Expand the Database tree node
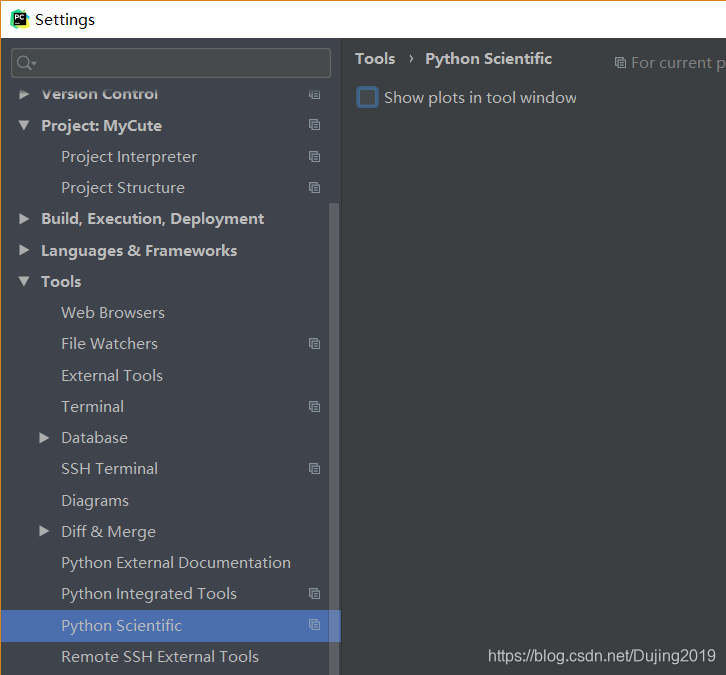 (x=44, y=438)
